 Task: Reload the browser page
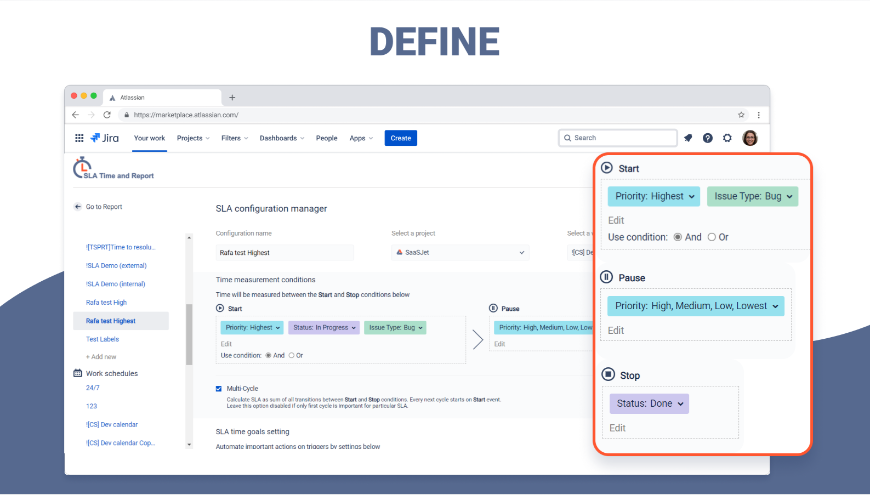pyautogui.click(x=107, y=115)
